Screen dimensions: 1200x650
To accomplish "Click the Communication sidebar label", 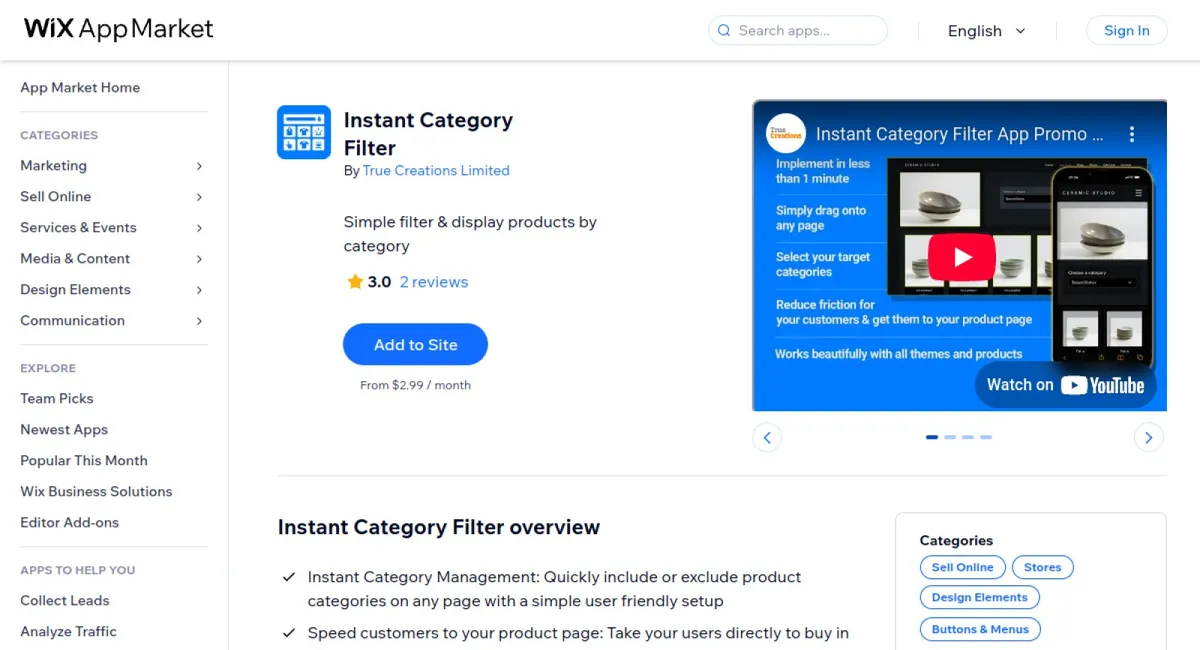I will tap(72, 321).
